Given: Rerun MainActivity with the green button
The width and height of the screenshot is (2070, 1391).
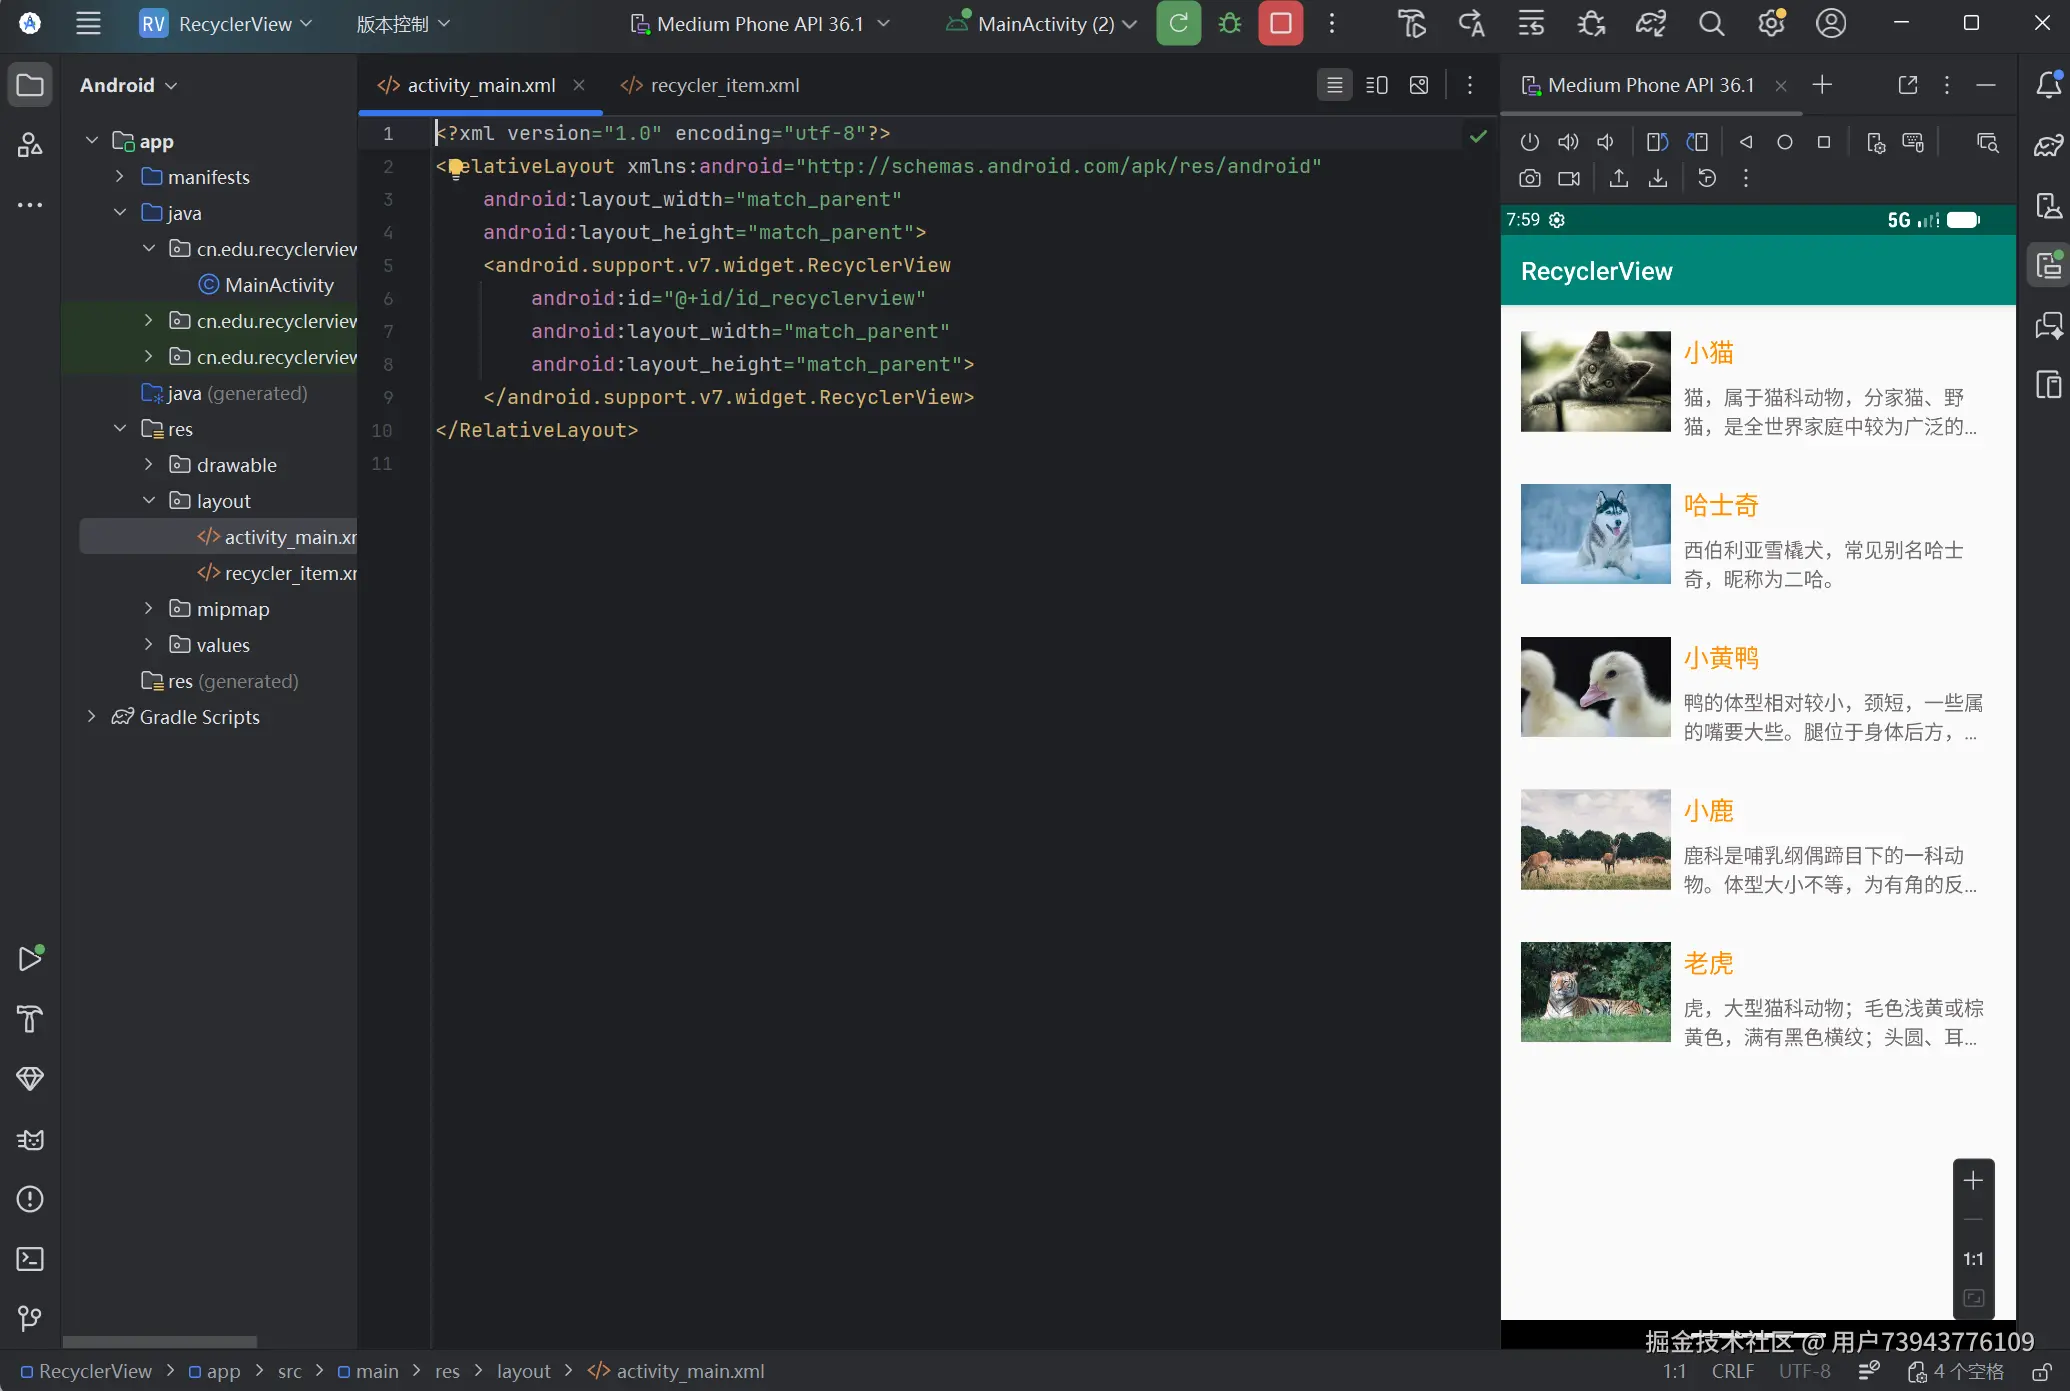Looking at the screenshot, I should click(1178, 24).
